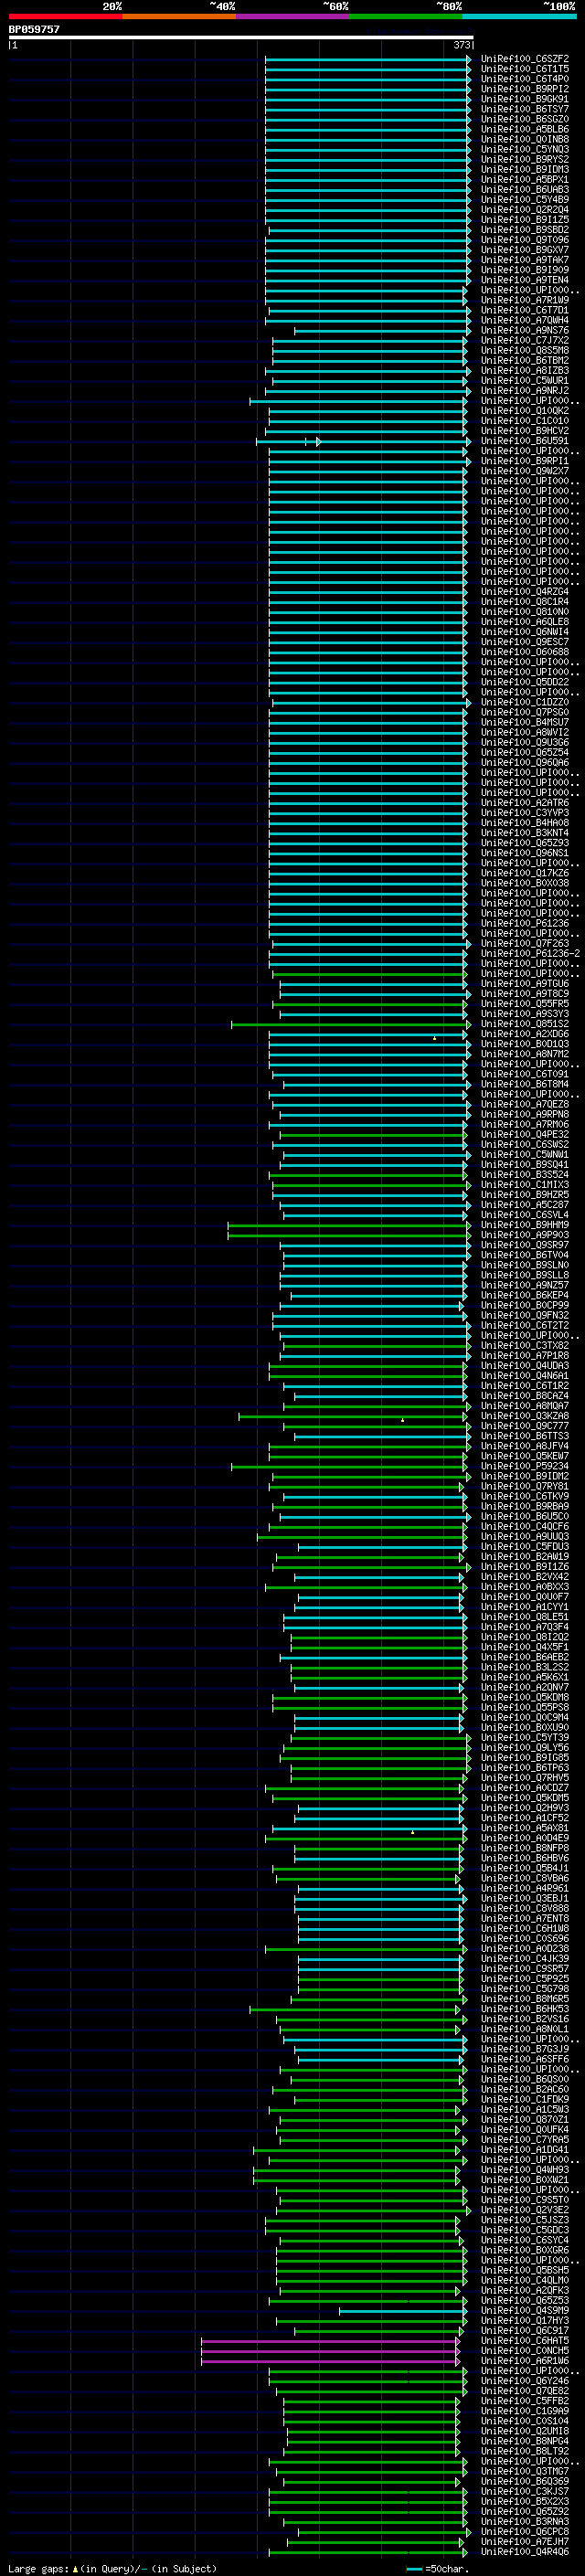Select the label UniRef100_A2XDG6
This screenshot has height=2576, width=585.
(x=525, y=1034)
